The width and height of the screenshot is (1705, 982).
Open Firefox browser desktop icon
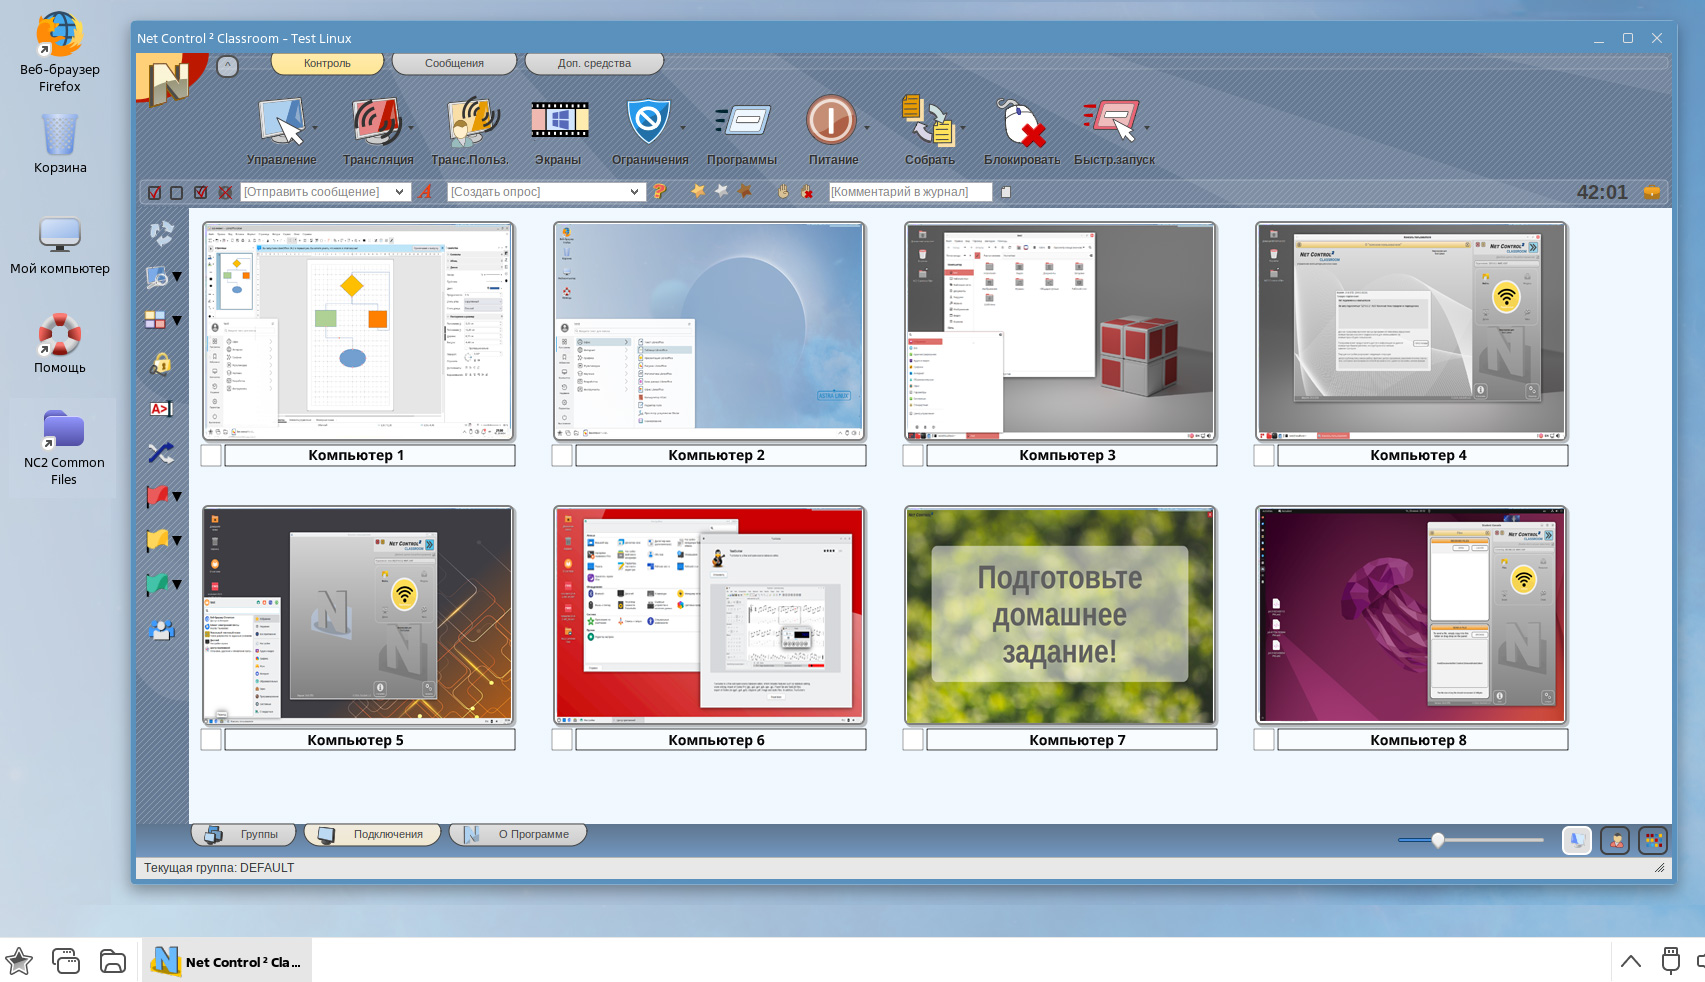pyautogui.click(x=60, y=52)
